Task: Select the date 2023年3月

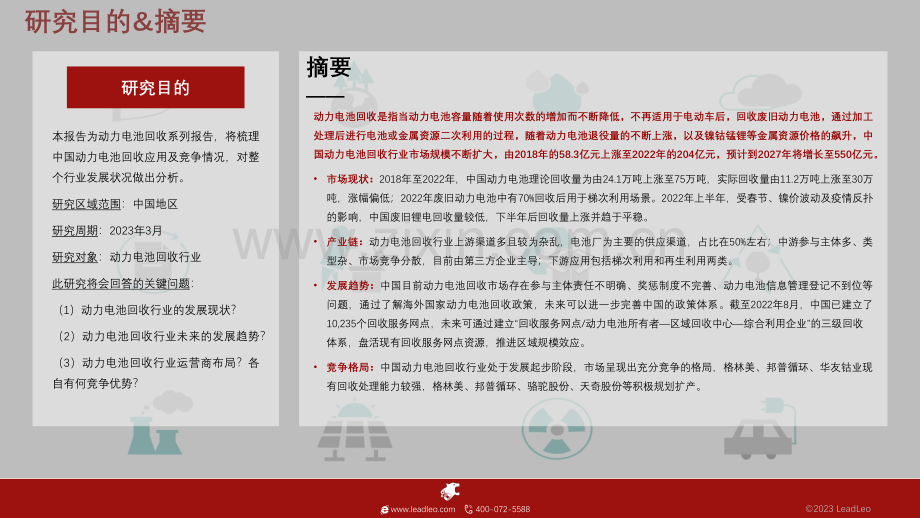Action: [x=136, y=231]
